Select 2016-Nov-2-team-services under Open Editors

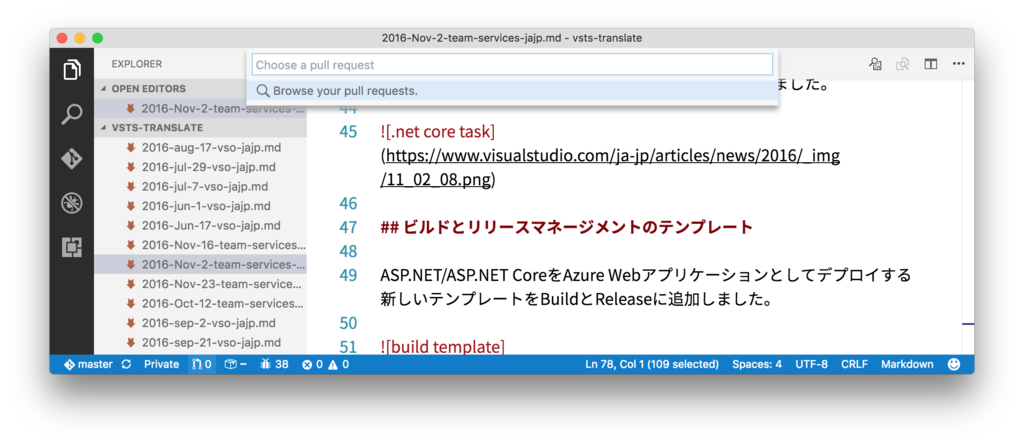pos(200,108)
